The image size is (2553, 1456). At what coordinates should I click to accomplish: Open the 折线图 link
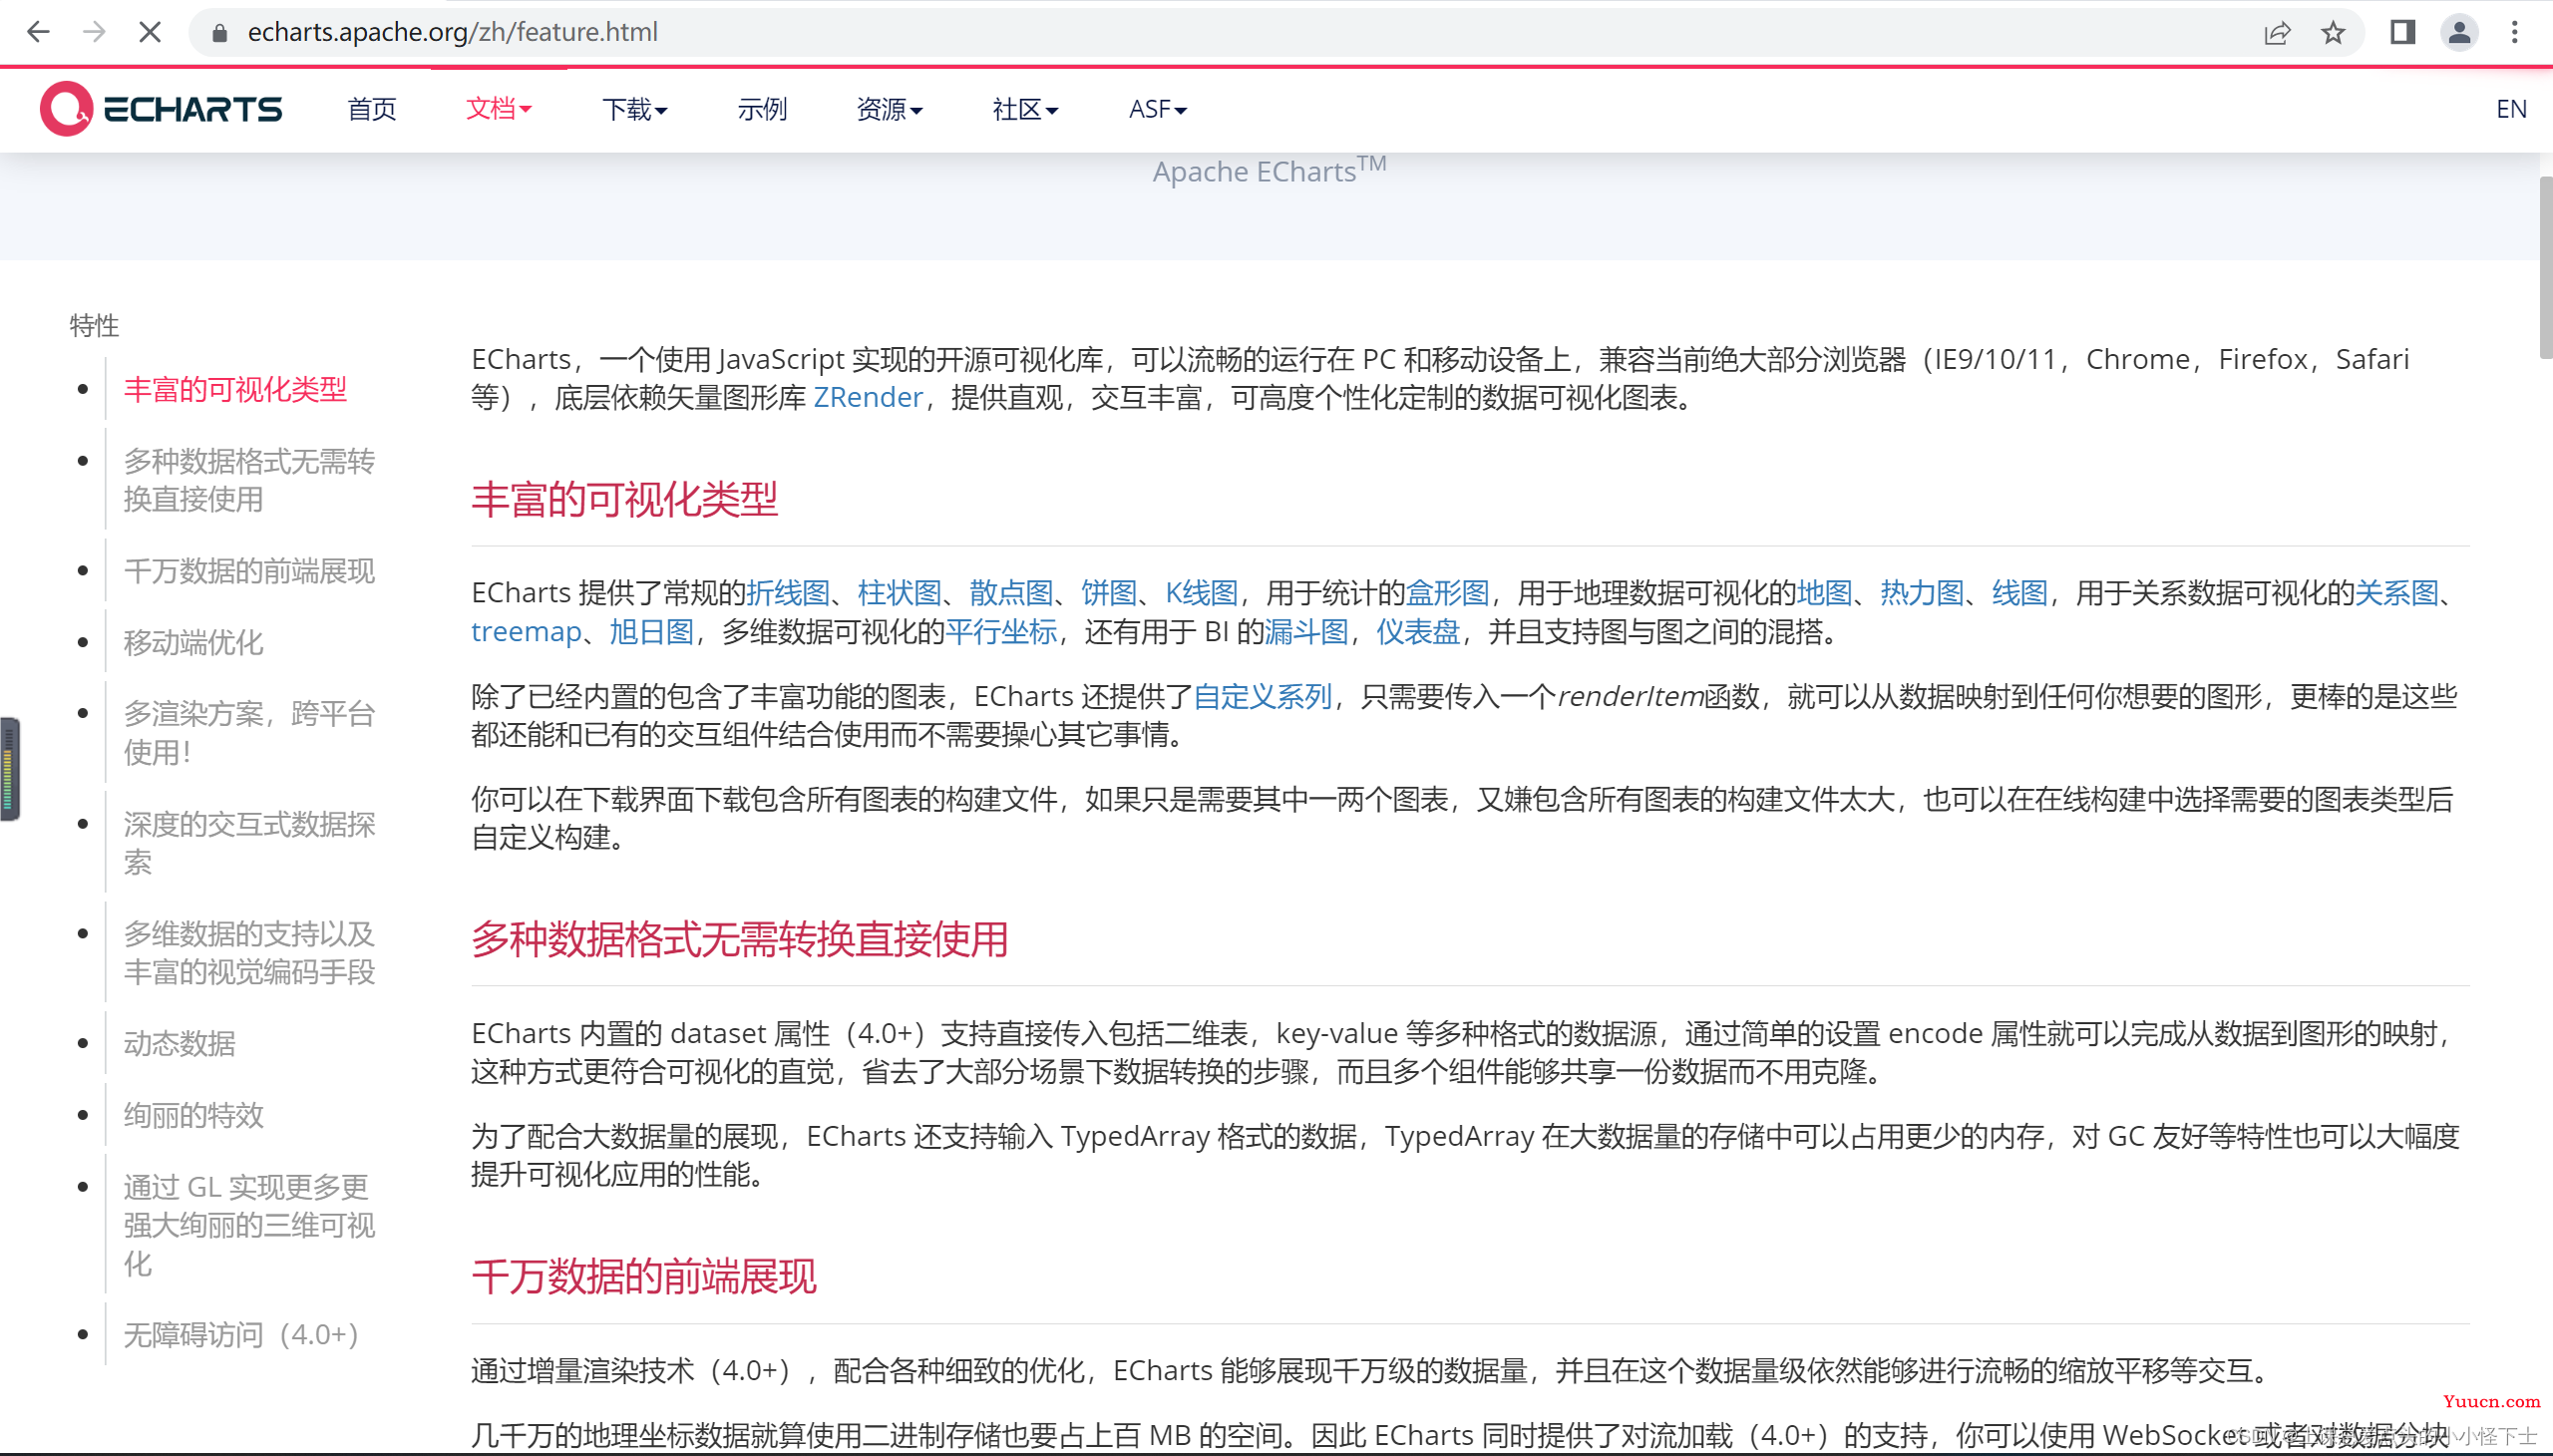[788, 592]
